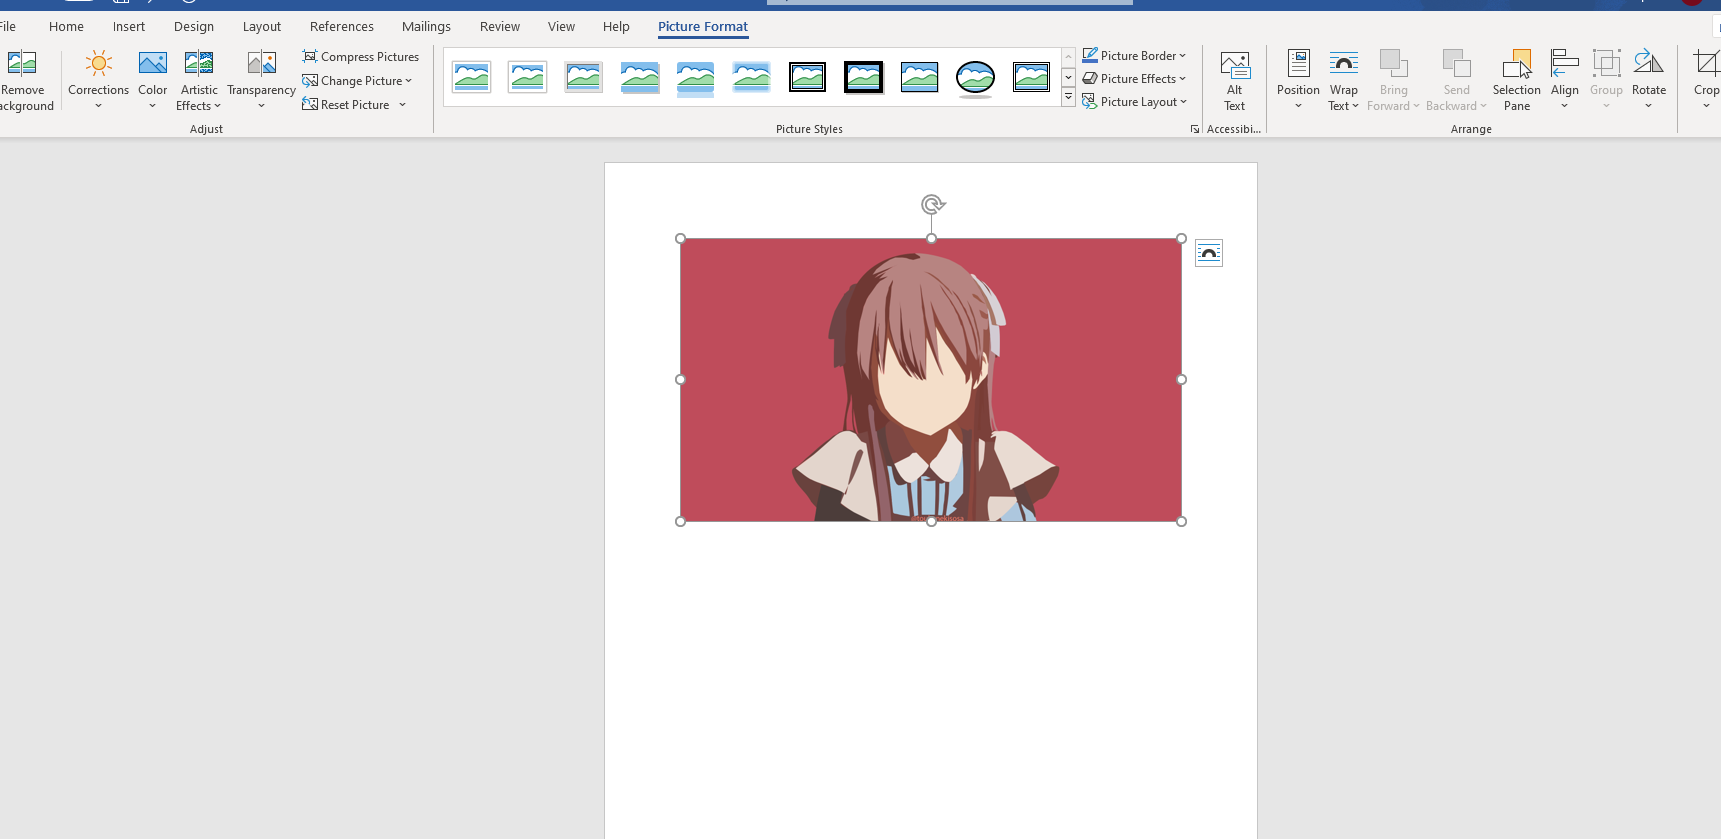Switch to the References tab
This screenshot has height=839, width=1721.
click(x=342, y=27)
